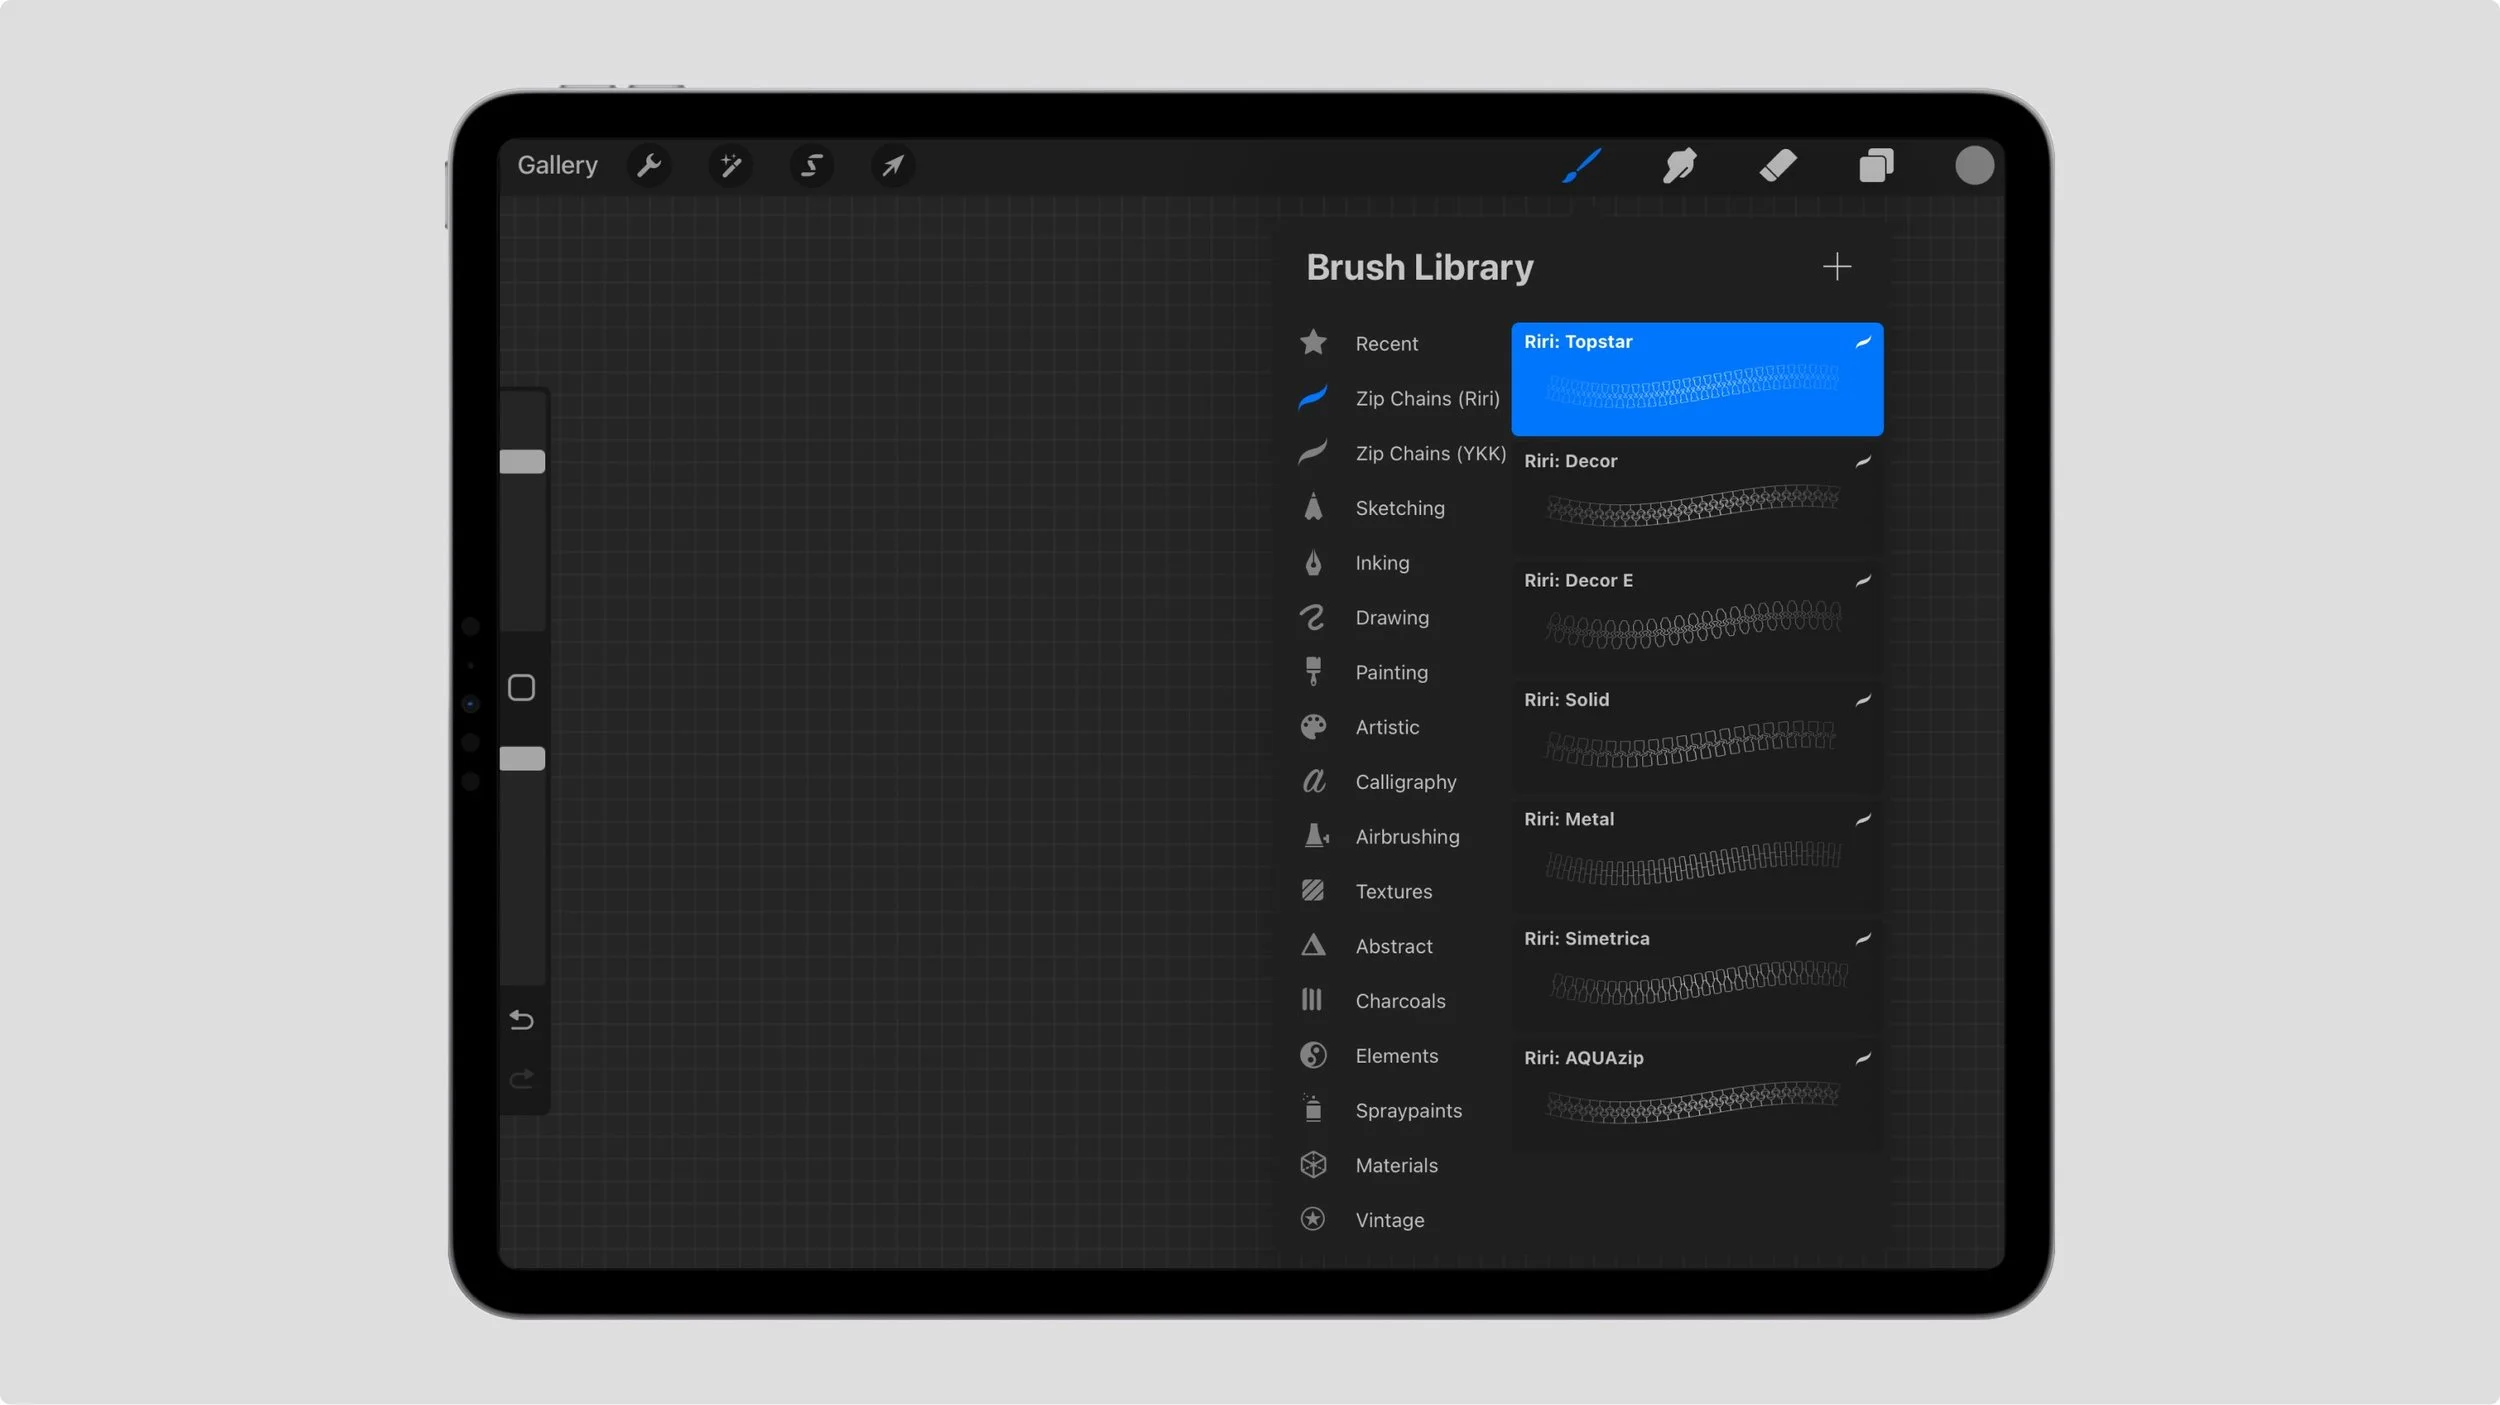Select the Smudge tool
Viewport: 2500px width, 1405px height.
(x=1679, y=165)
